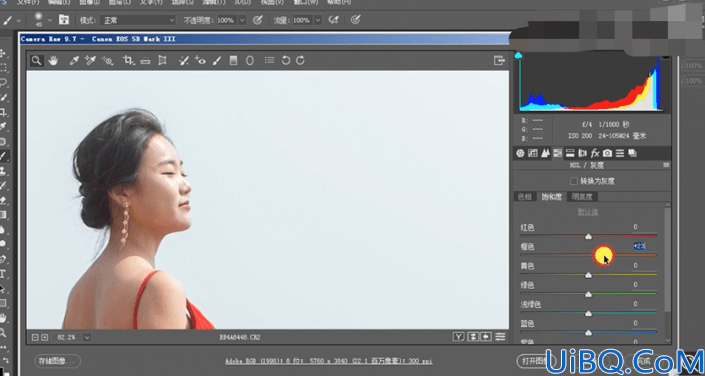Open the HSL panel flyout menu

click(666, 166)
